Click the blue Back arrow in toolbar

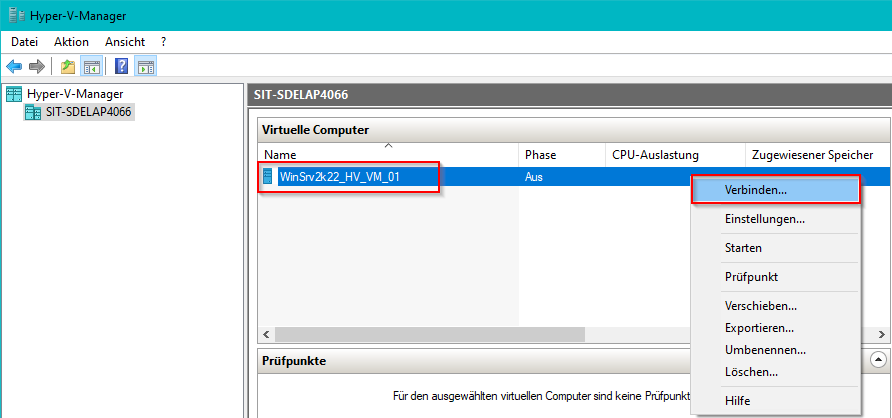coord(14,67)
